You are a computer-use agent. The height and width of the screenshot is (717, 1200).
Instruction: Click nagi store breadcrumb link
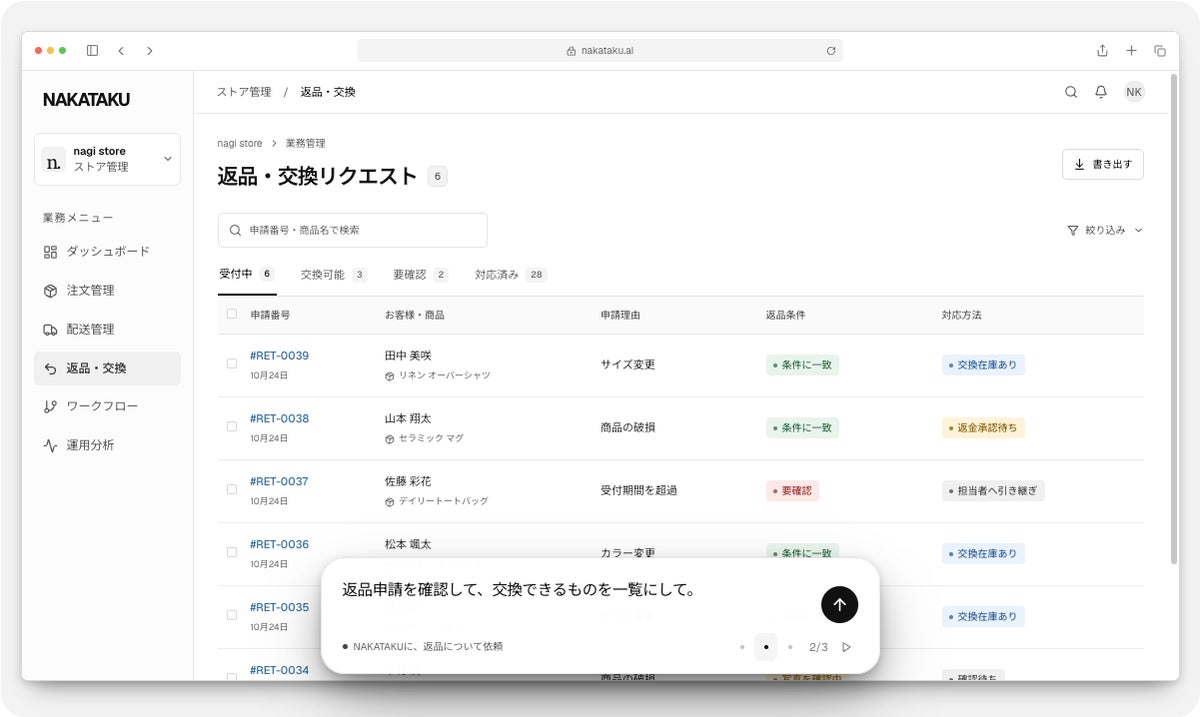[240, 144]
